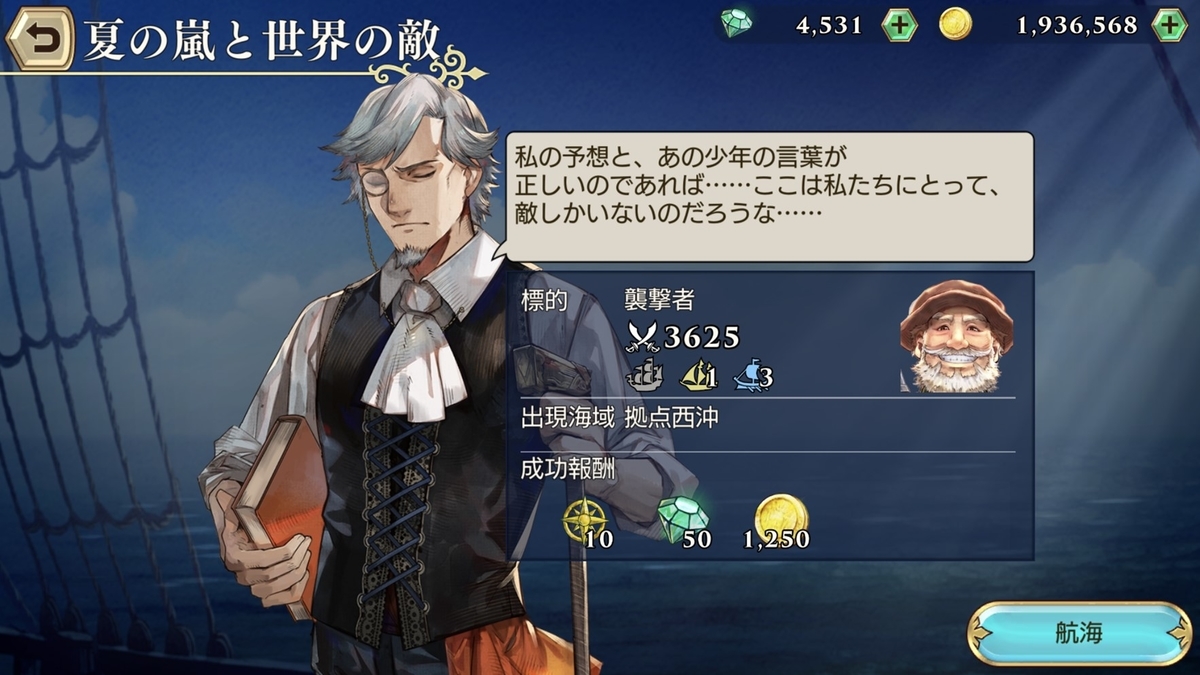Tap the 1,936,568 gold amount
This screenshot has height=675, width=1200.
click(x=1076, y=26)
